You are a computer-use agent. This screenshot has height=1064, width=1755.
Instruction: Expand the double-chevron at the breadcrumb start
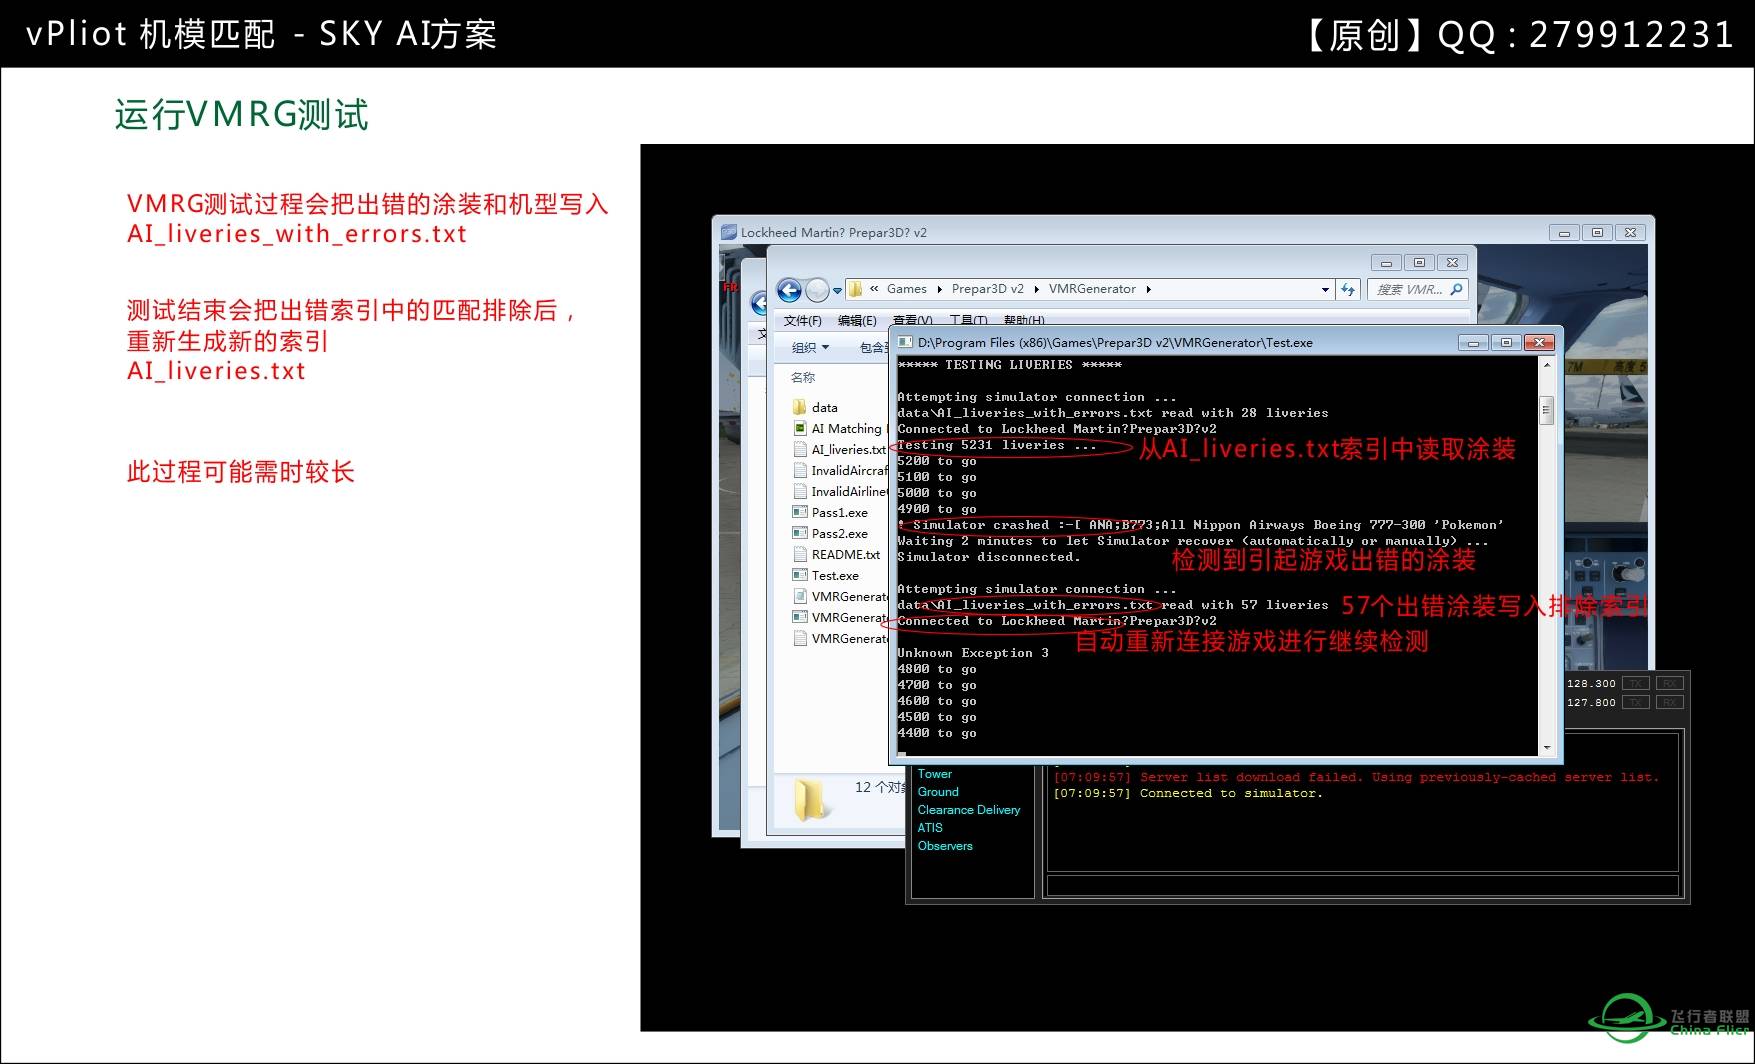pyautogui.click(x=874, y=289)
